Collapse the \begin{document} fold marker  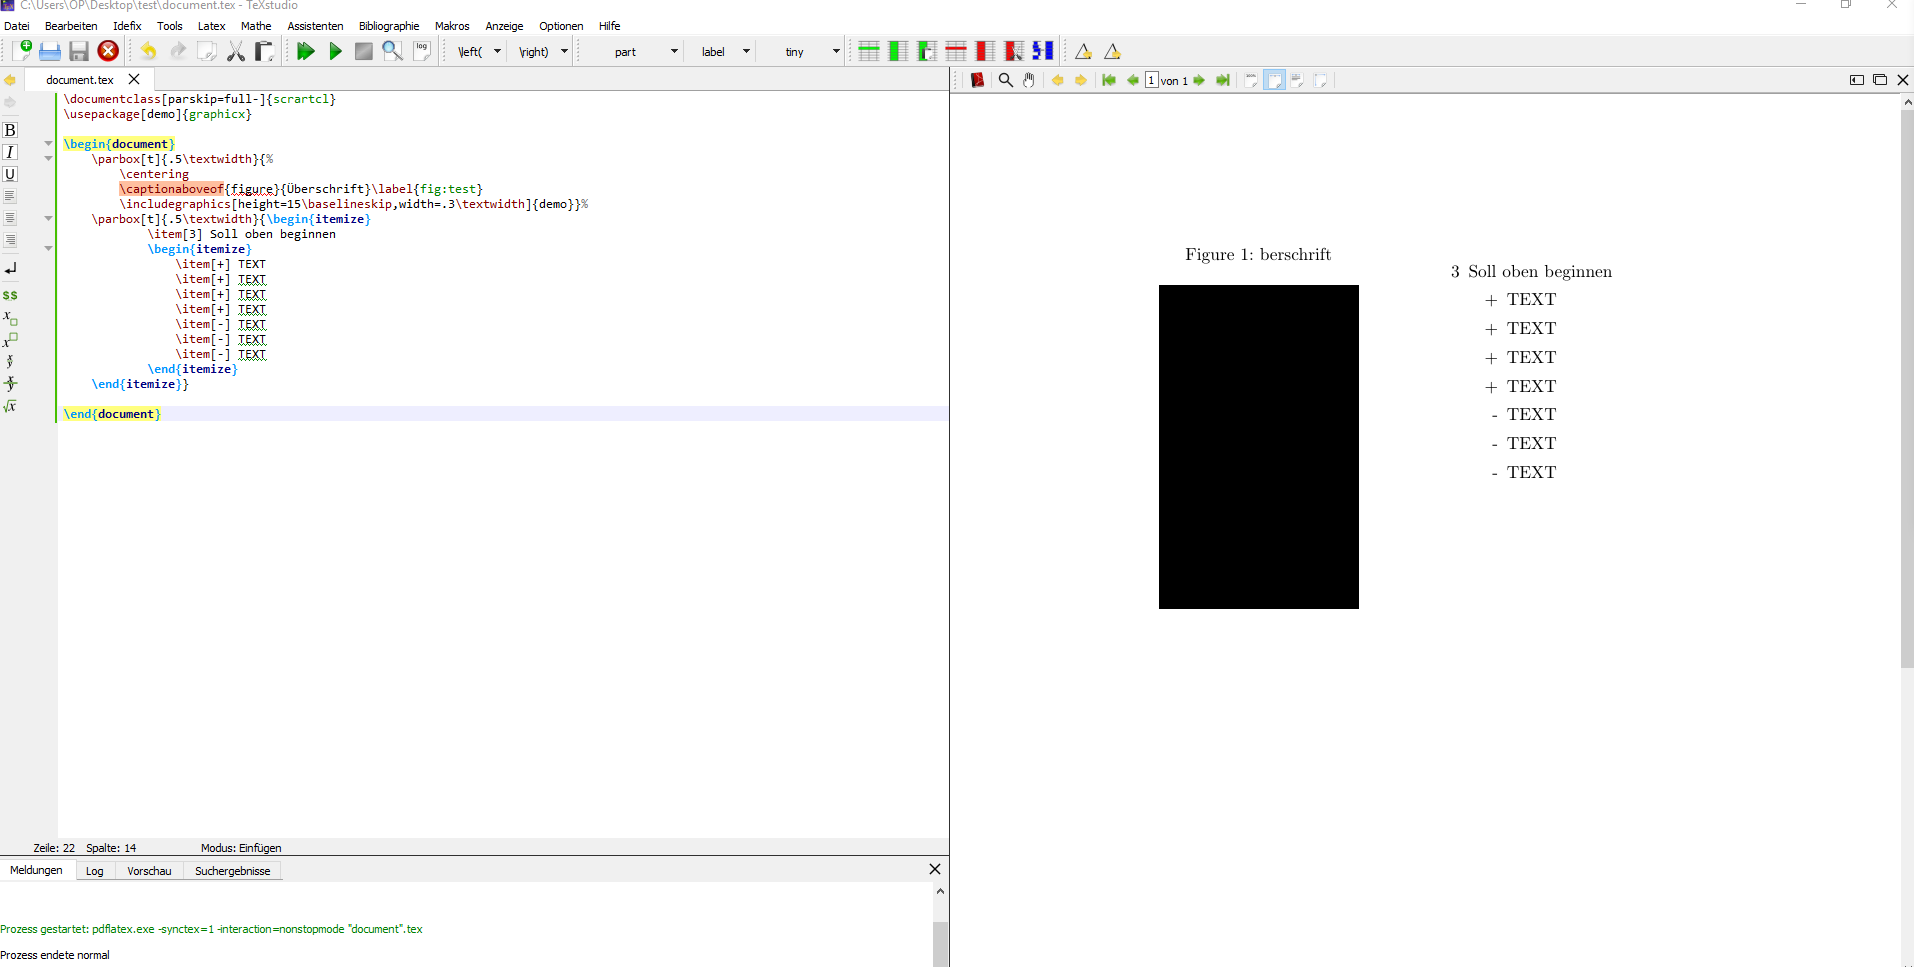pyautogui.click(x=48, y=143)
